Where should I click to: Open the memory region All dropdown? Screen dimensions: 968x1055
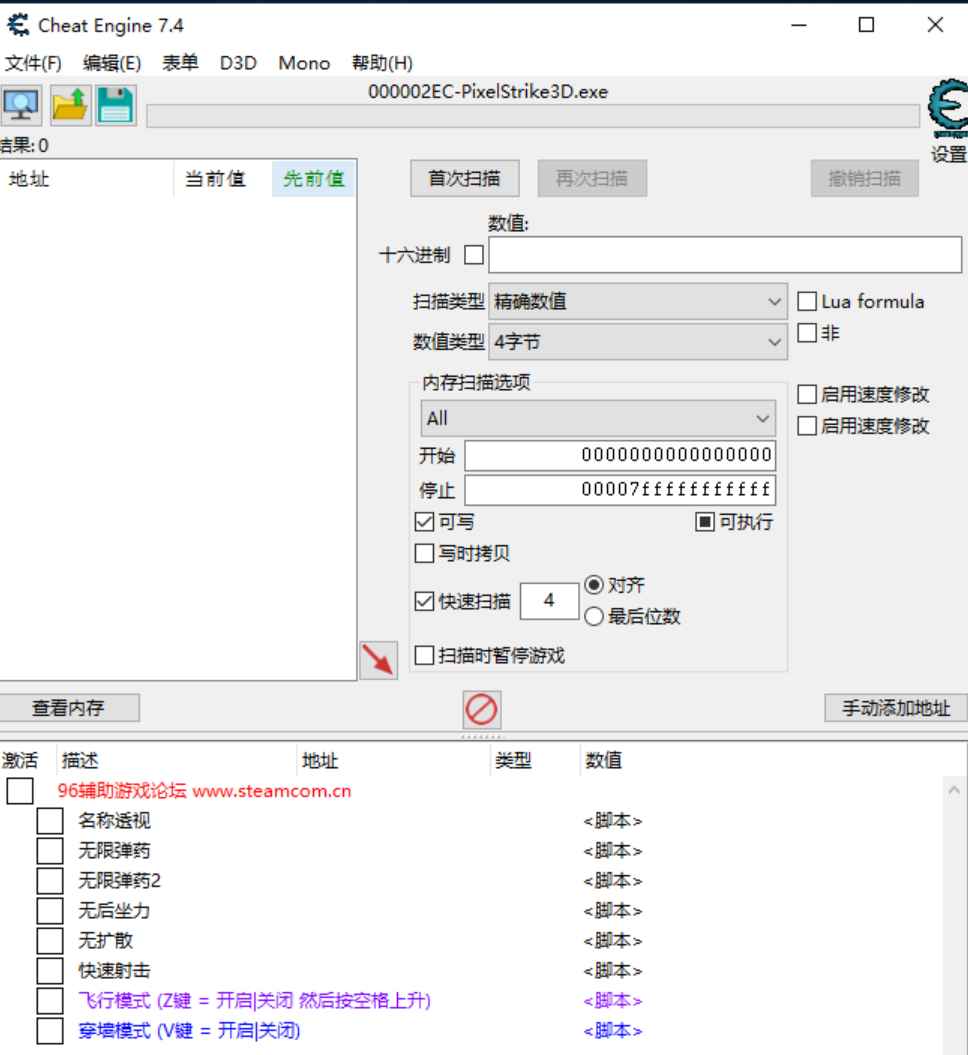pos(598,419)
